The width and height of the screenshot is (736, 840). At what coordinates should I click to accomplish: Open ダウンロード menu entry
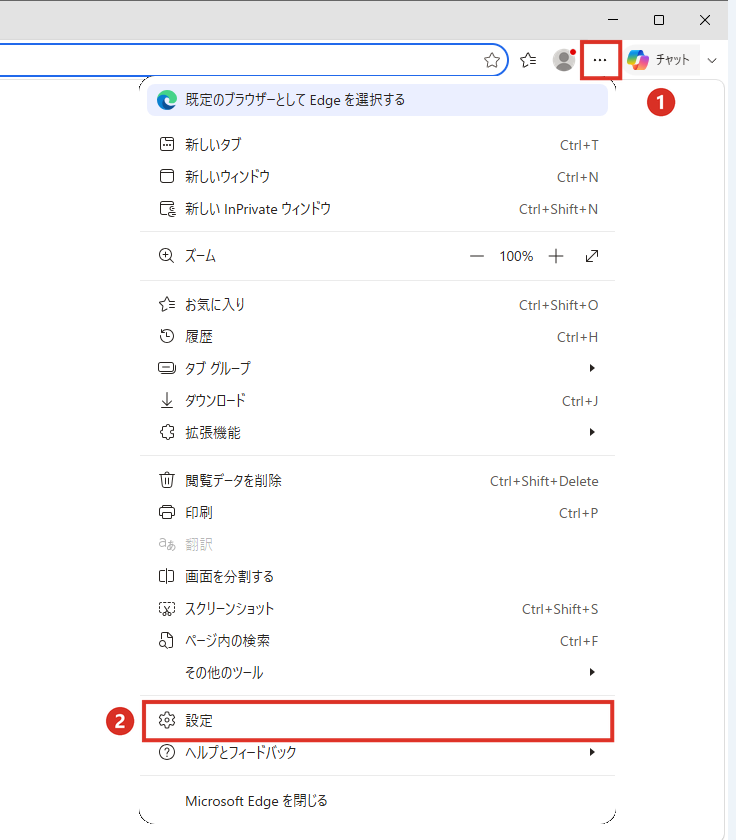[x=378, y=401]
